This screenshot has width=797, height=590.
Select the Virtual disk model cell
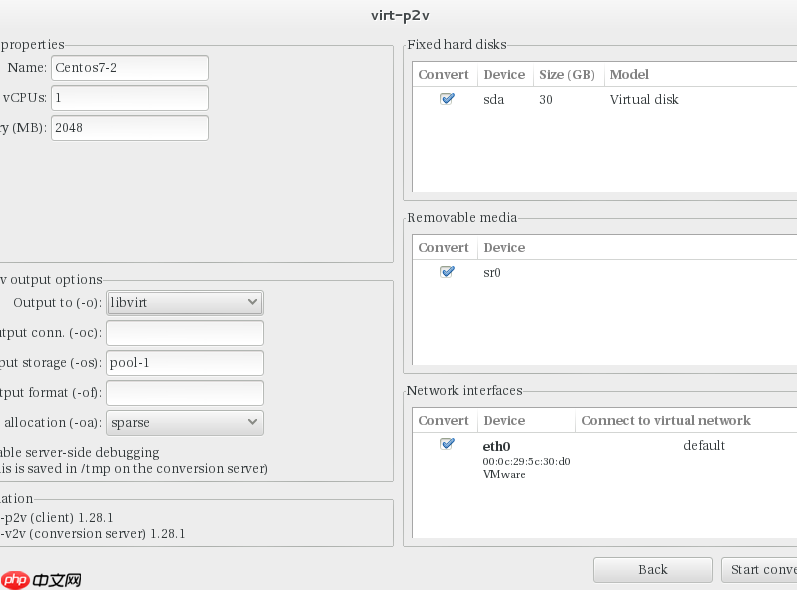point(644,100)
